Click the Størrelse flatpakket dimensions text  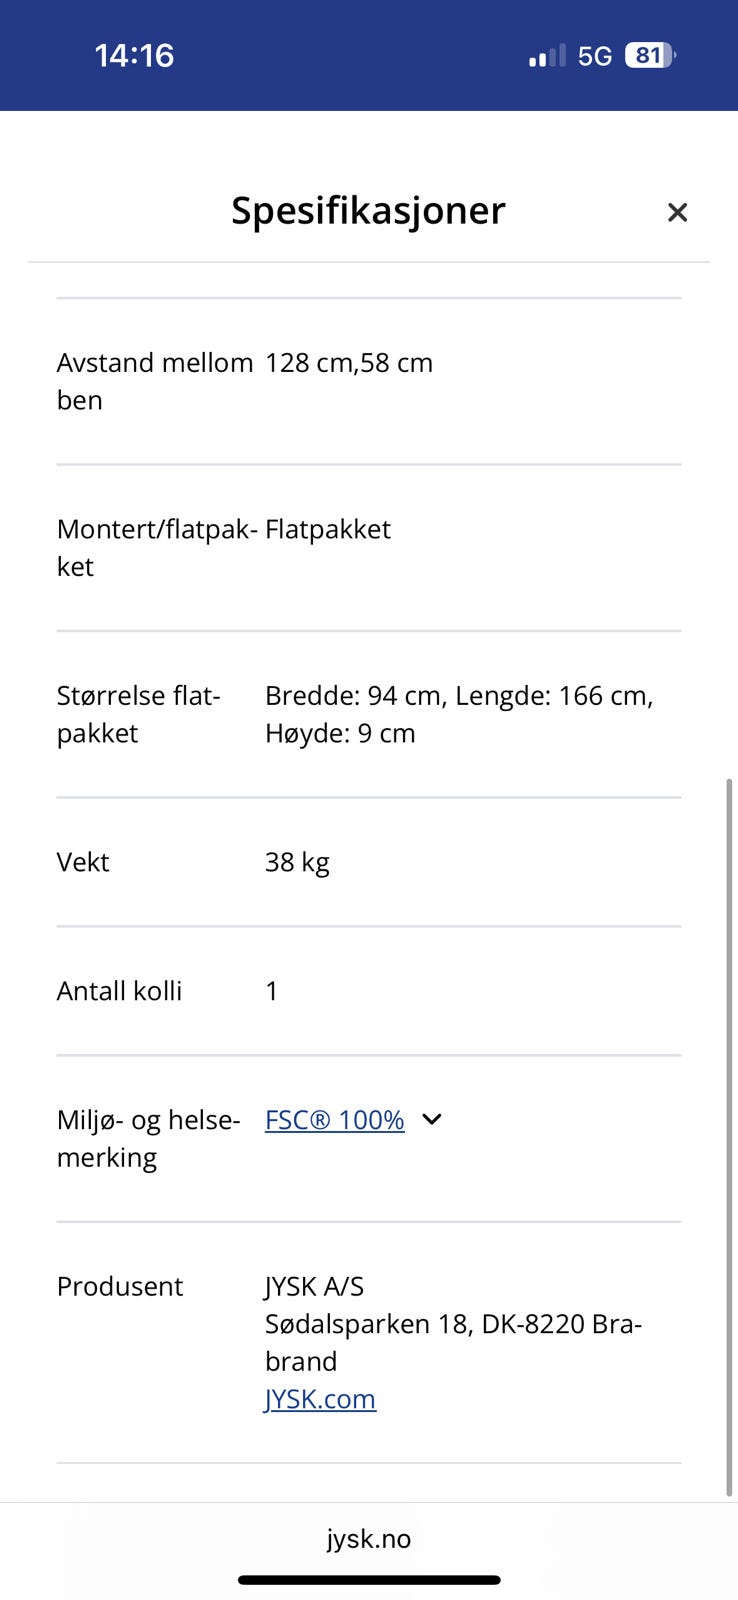[458, 714]
